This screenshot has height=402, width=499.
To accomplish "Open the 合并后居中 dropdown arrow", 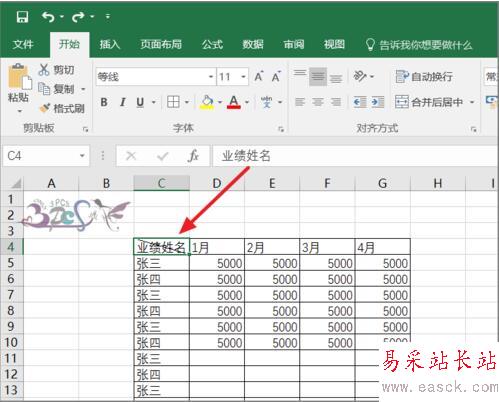I will point(472,102).
